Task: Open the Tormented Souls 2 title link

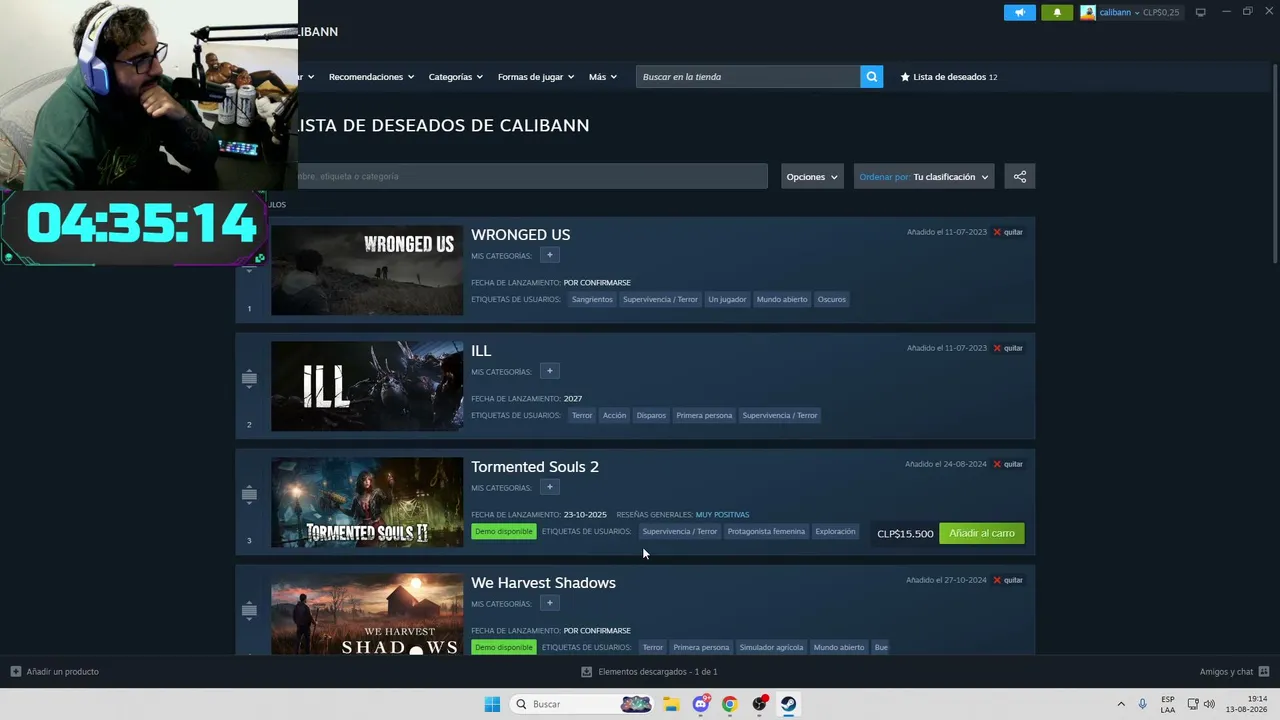Action: (535, 467)
